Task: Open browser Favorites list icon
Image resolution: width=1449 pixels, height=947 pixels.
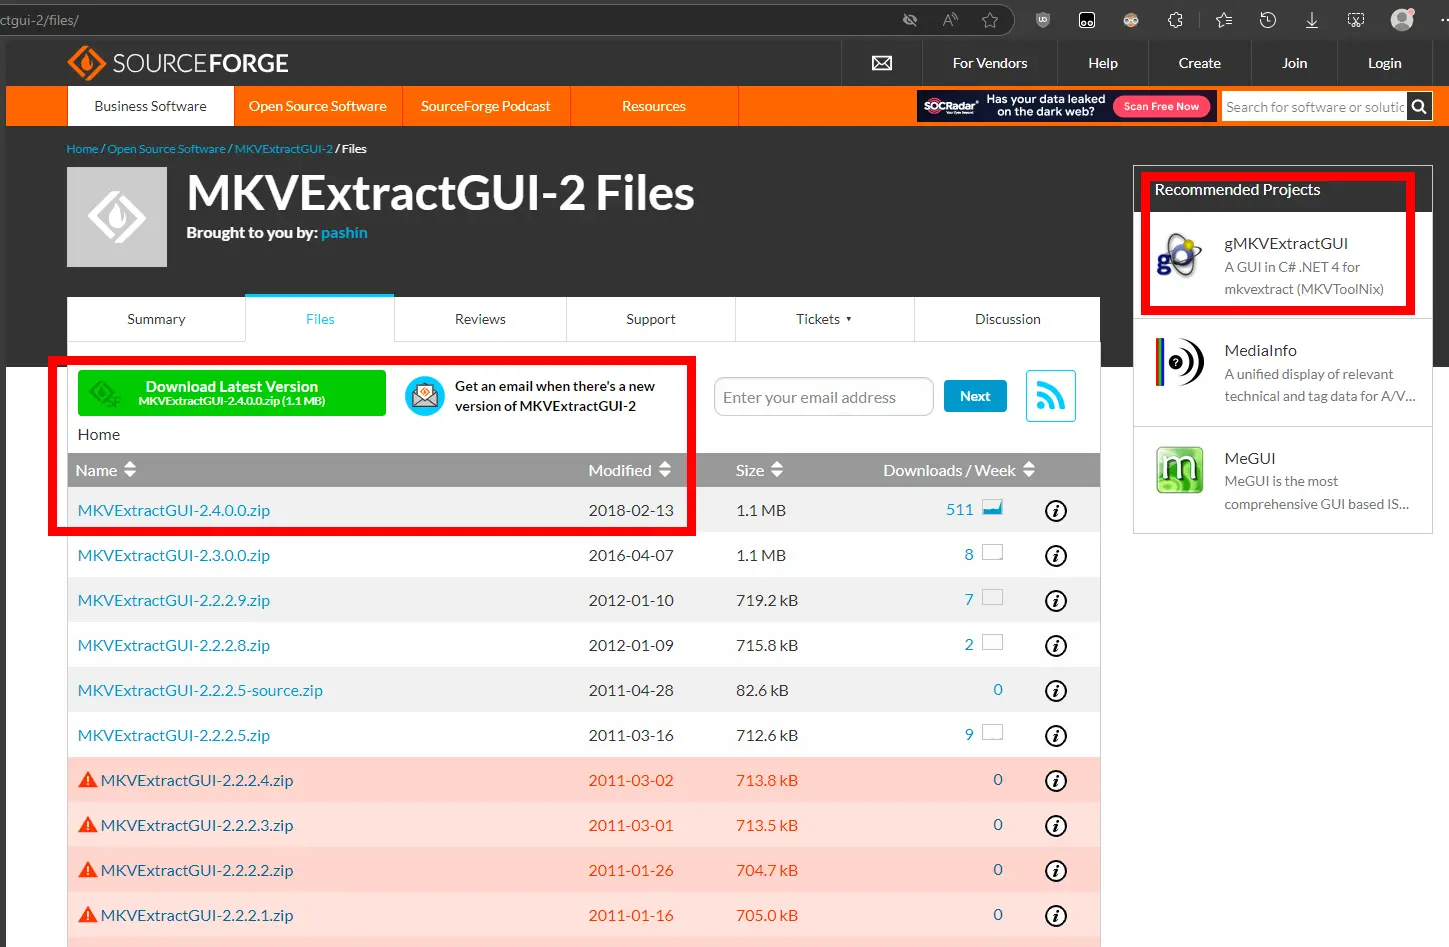Action: [x=1224, y=20]
